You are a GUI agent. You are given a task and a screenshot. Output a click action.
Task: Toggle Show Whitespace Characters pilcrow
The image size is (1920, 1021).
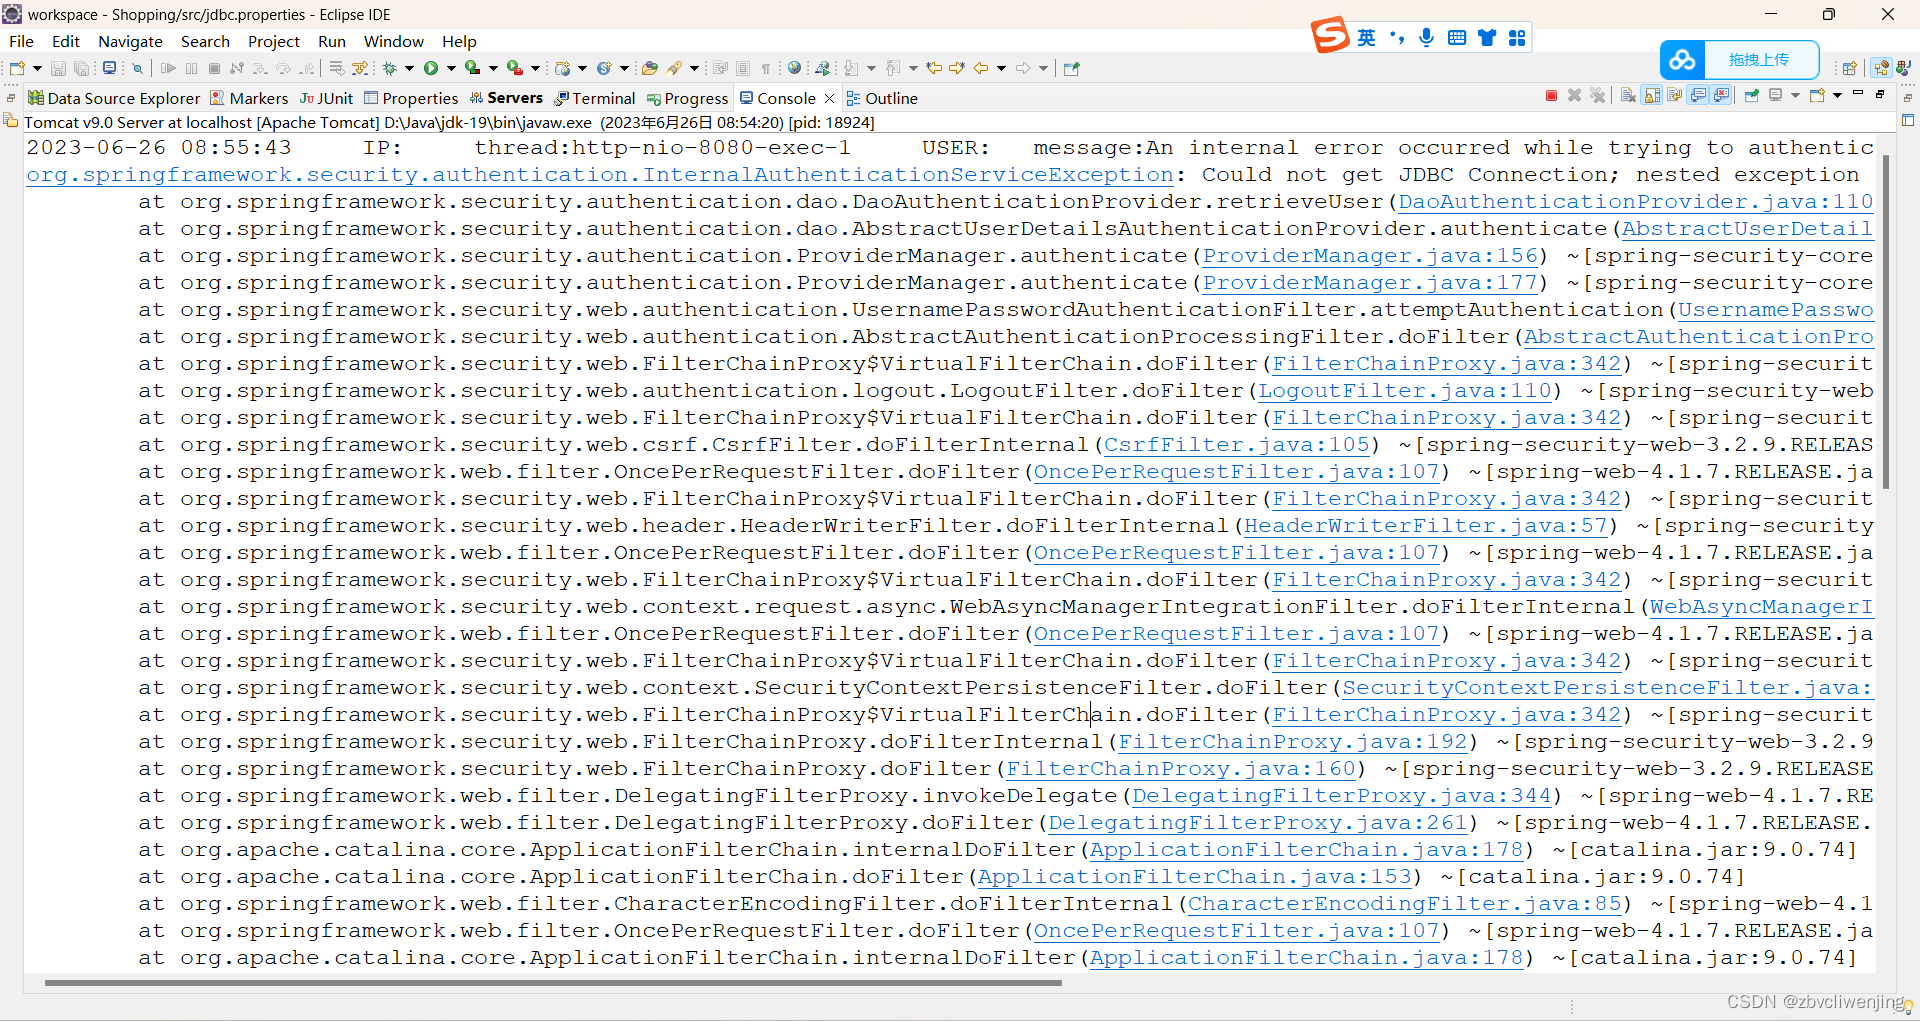point(766,68)
